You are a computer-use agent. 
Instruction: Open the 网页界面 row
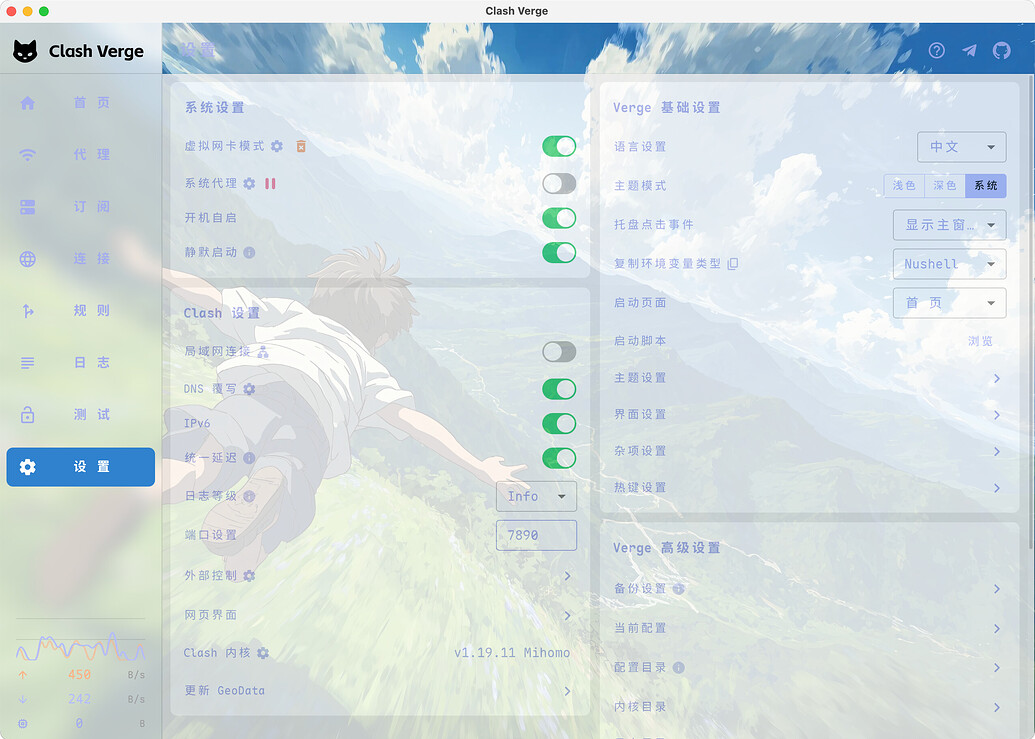pos(378,615)
